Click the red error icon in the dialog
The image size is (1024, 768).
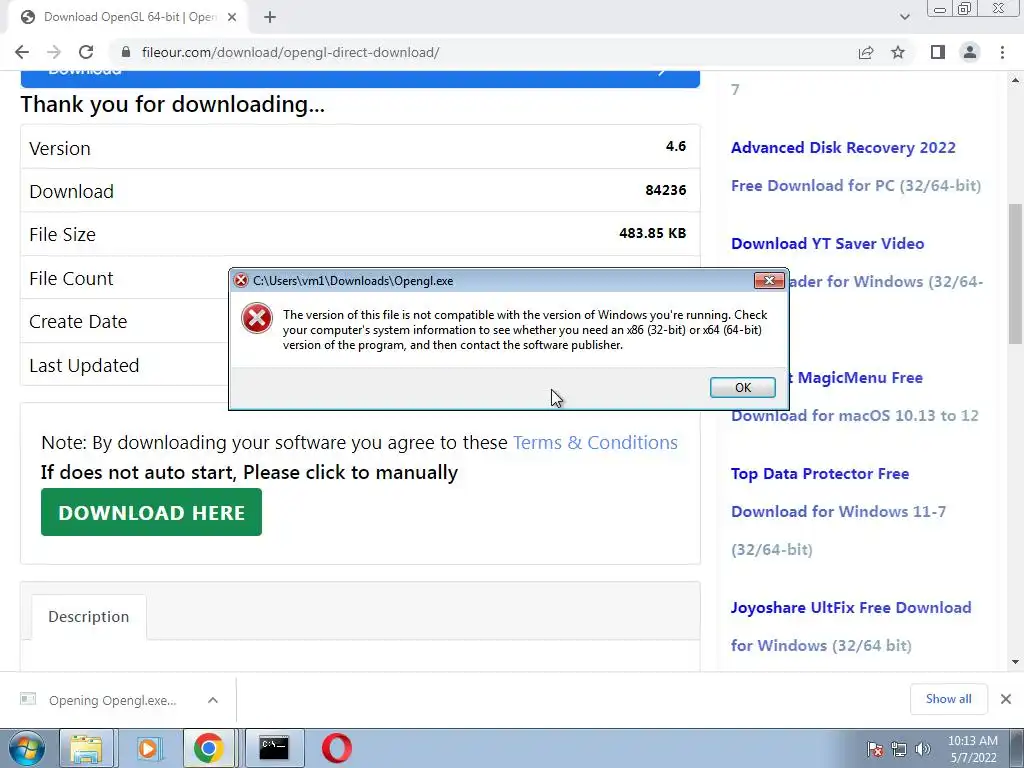pos(257,319)
